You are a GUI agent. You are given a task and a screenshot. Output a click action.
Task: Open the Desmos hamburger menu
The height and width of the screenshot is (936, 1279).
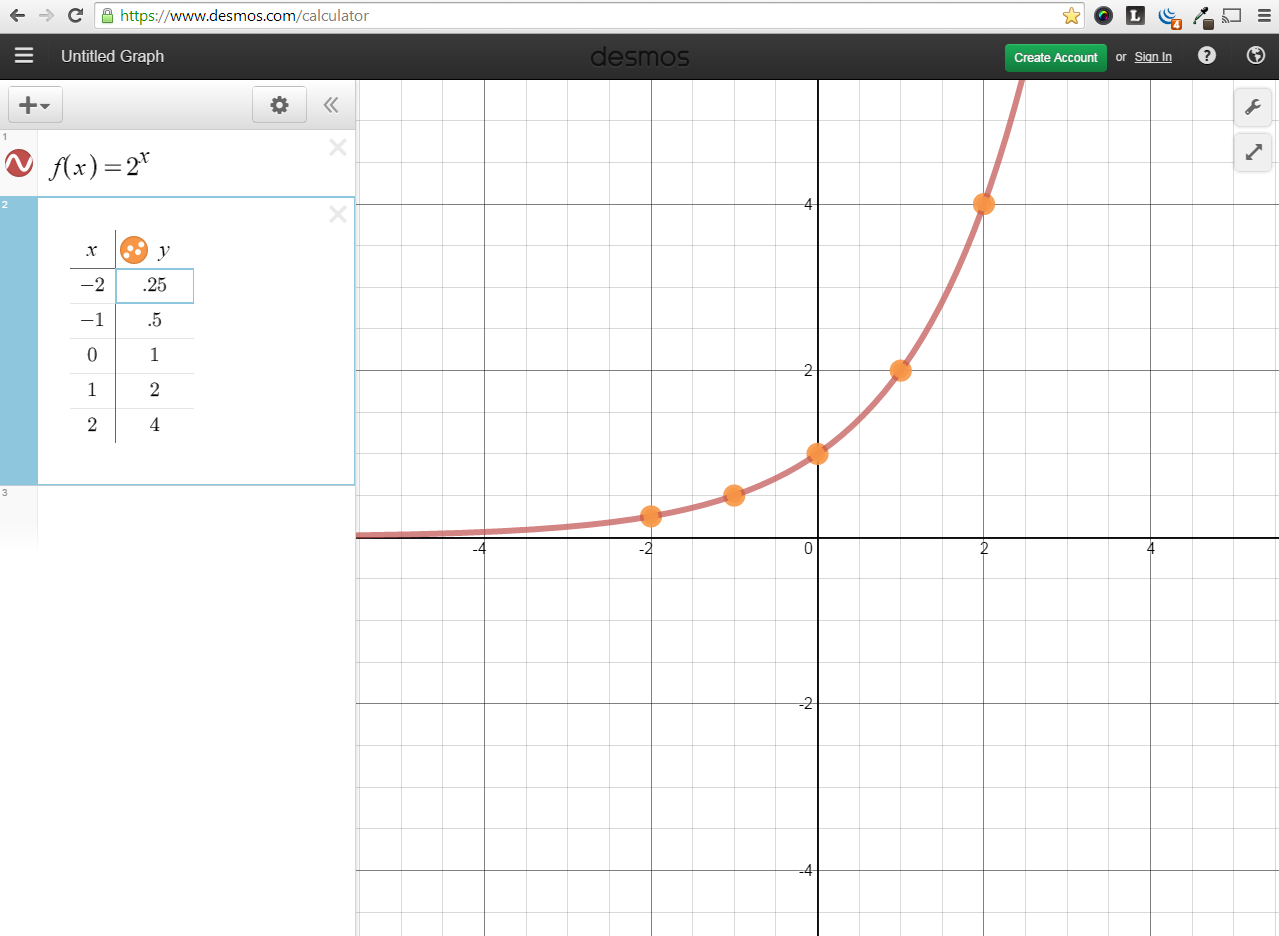(24, 56)
